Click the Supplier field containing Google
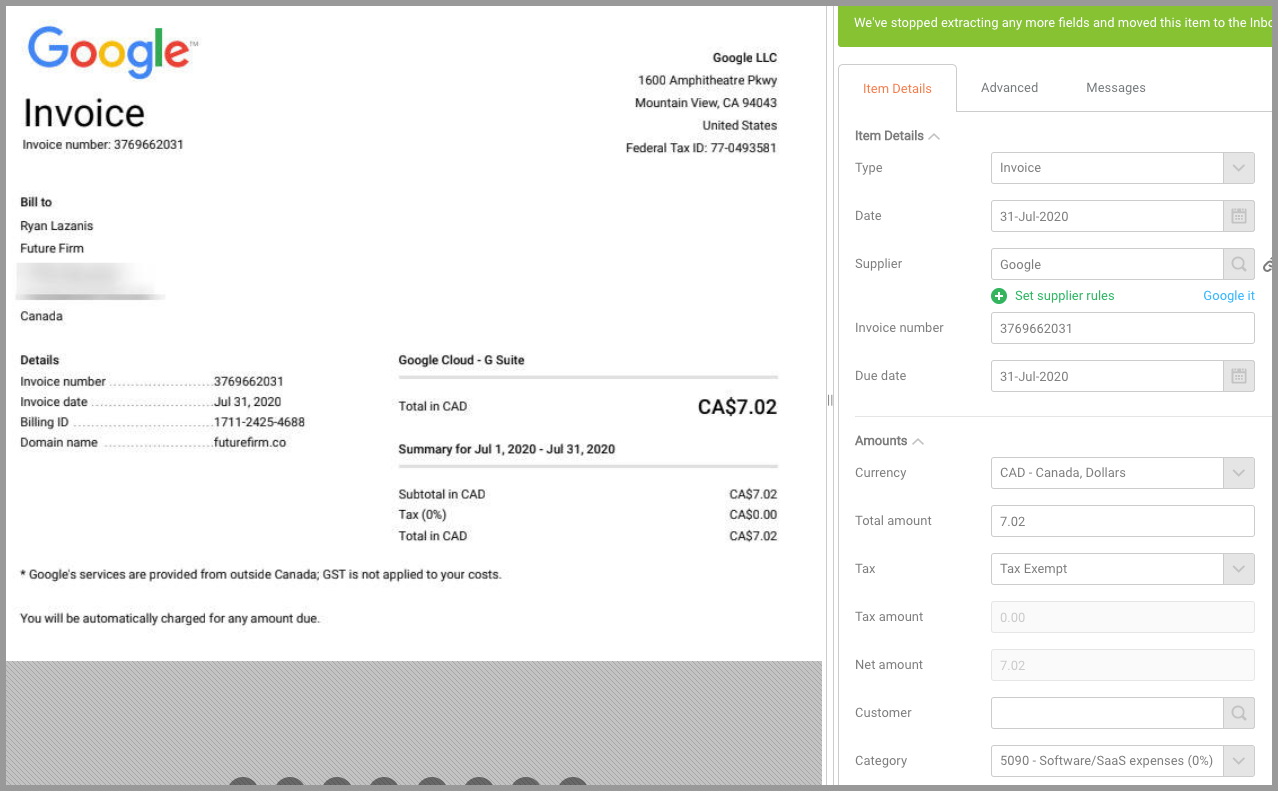Viewport: 1278px width, 791px height. coord(1107,264)
